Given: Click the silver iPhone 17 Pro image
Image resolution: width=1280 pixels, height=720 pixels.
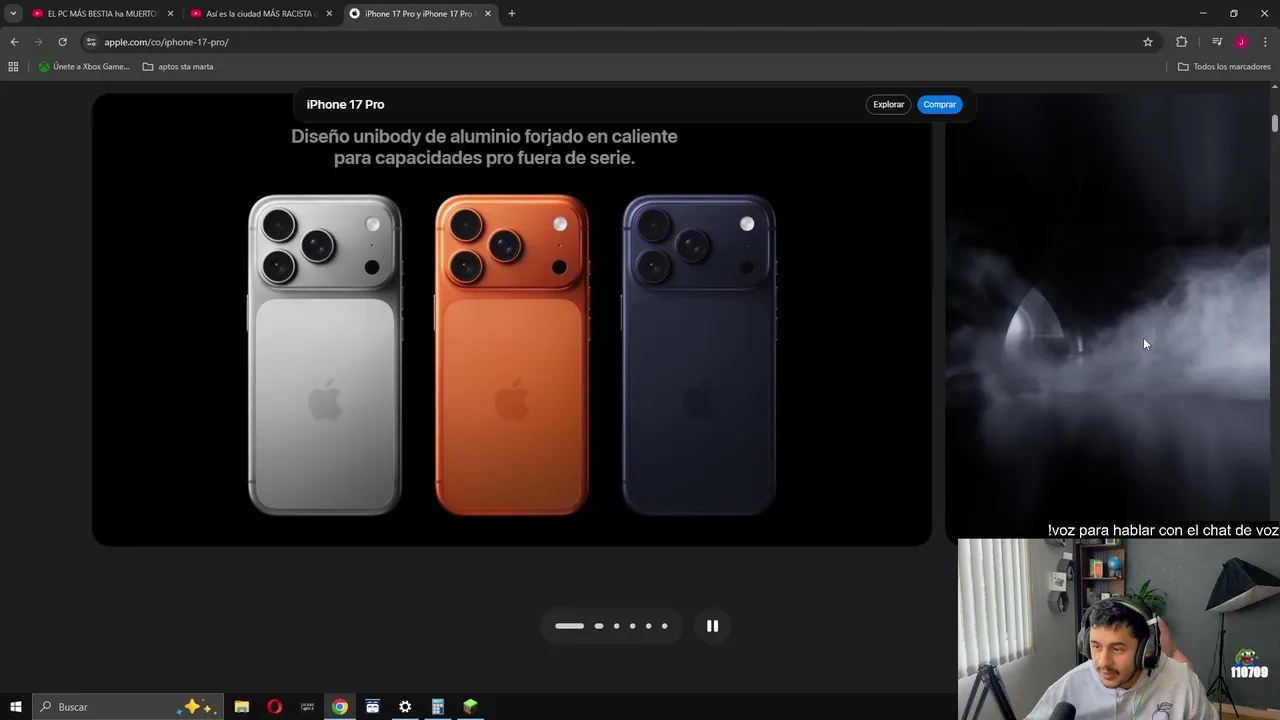Looking at the screenshot, I should (x=324, y=355).
